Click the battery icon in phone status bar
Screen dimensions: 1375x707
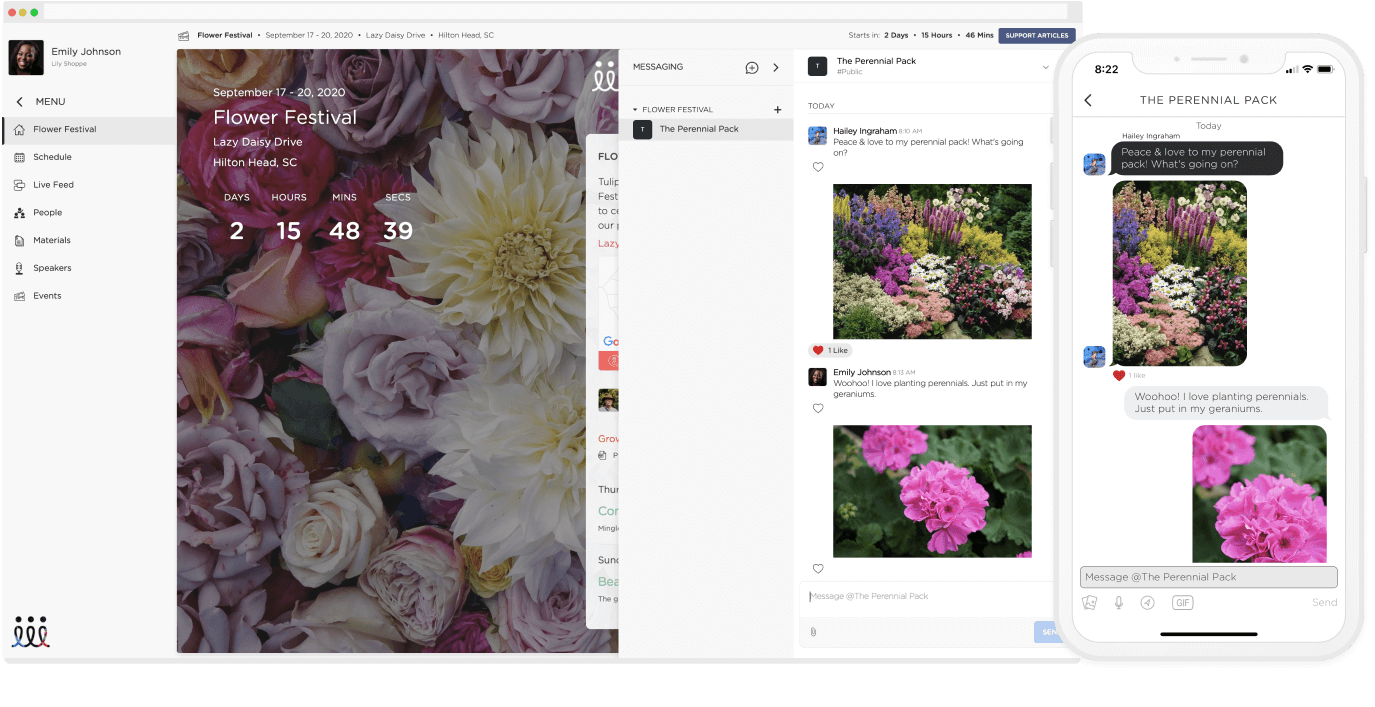click(1325, 69)
